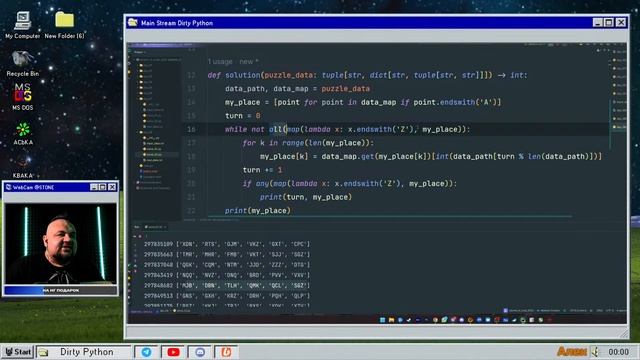
Task: Click output row starting 297835663
Action: (227, 254)
